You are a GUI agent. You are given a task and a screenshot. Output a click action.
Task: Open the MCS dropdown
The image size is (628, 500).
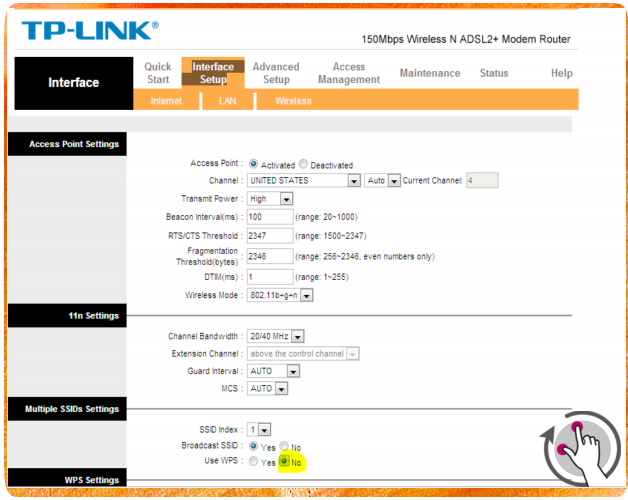267,389
